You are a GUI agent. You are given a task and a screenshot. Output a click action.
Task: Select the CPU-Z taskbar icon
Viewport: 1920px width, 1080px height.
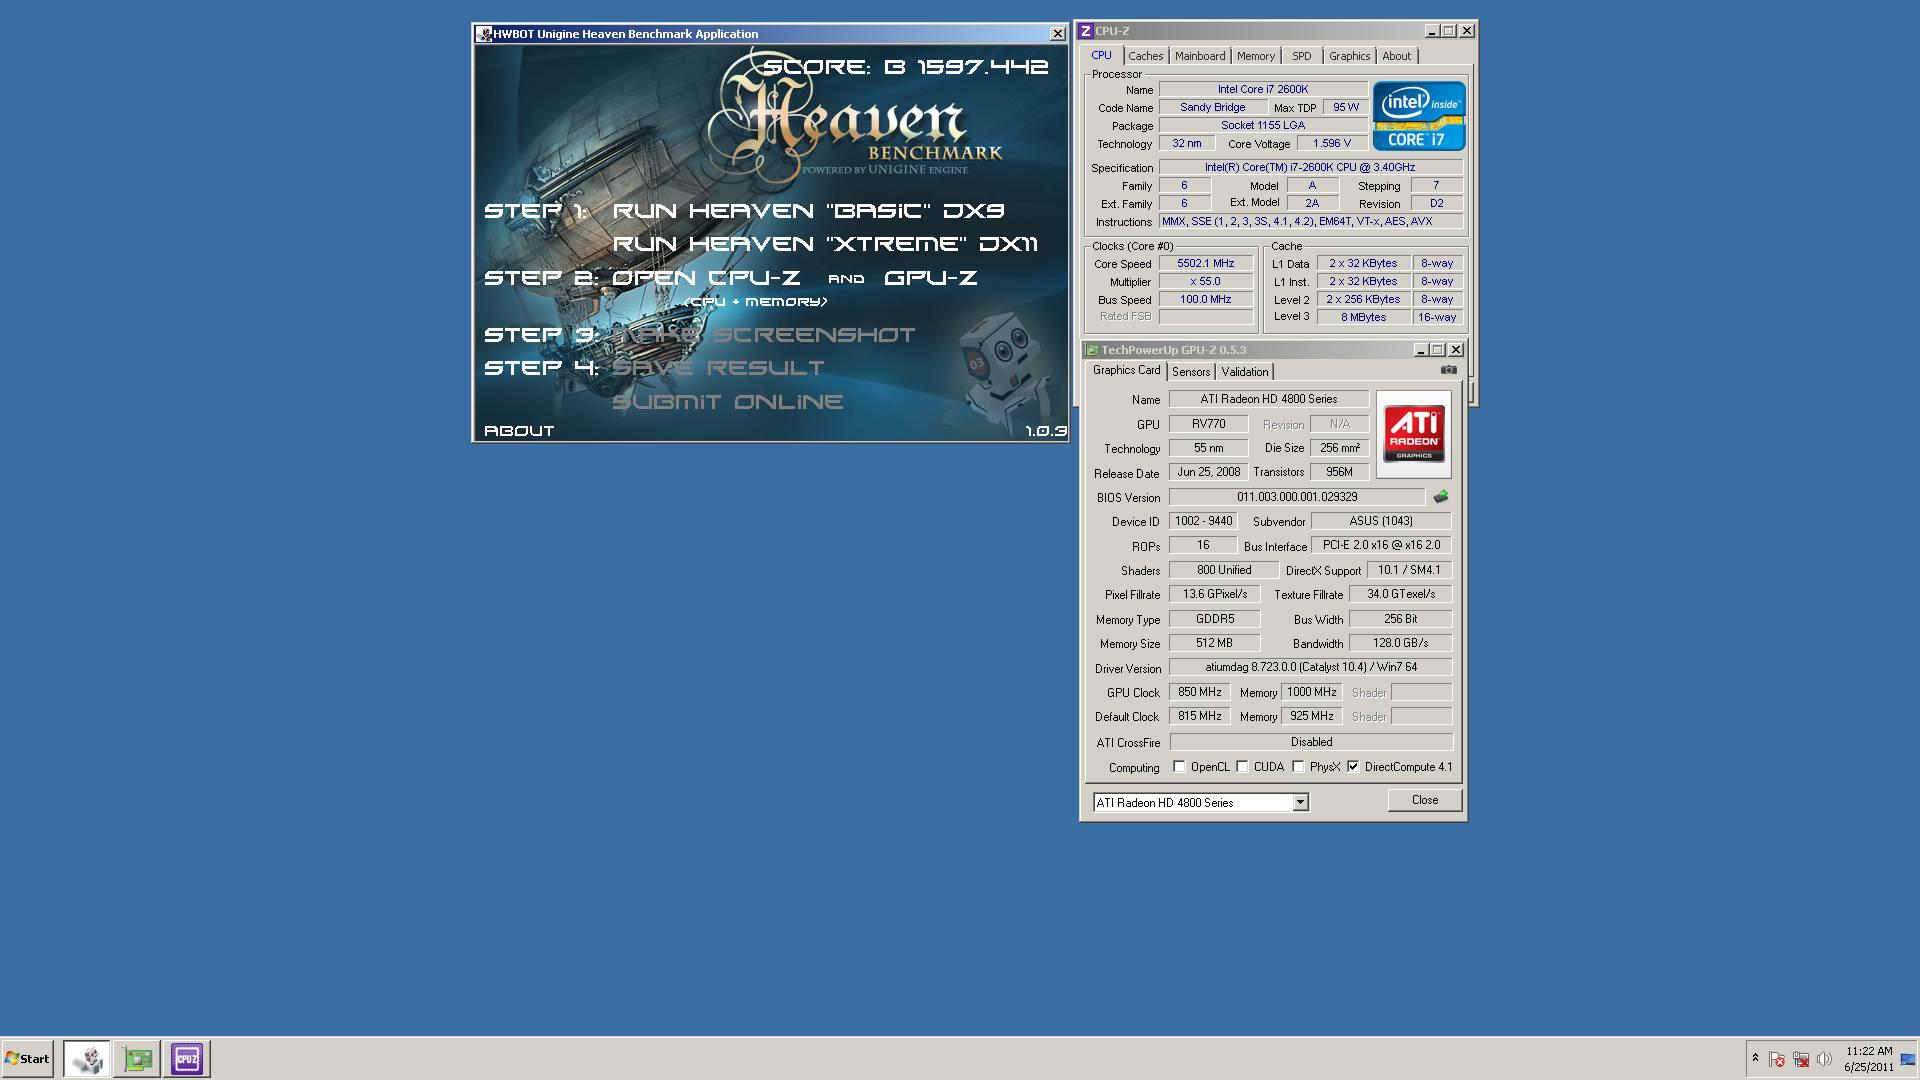click(x=187, y=1058)
